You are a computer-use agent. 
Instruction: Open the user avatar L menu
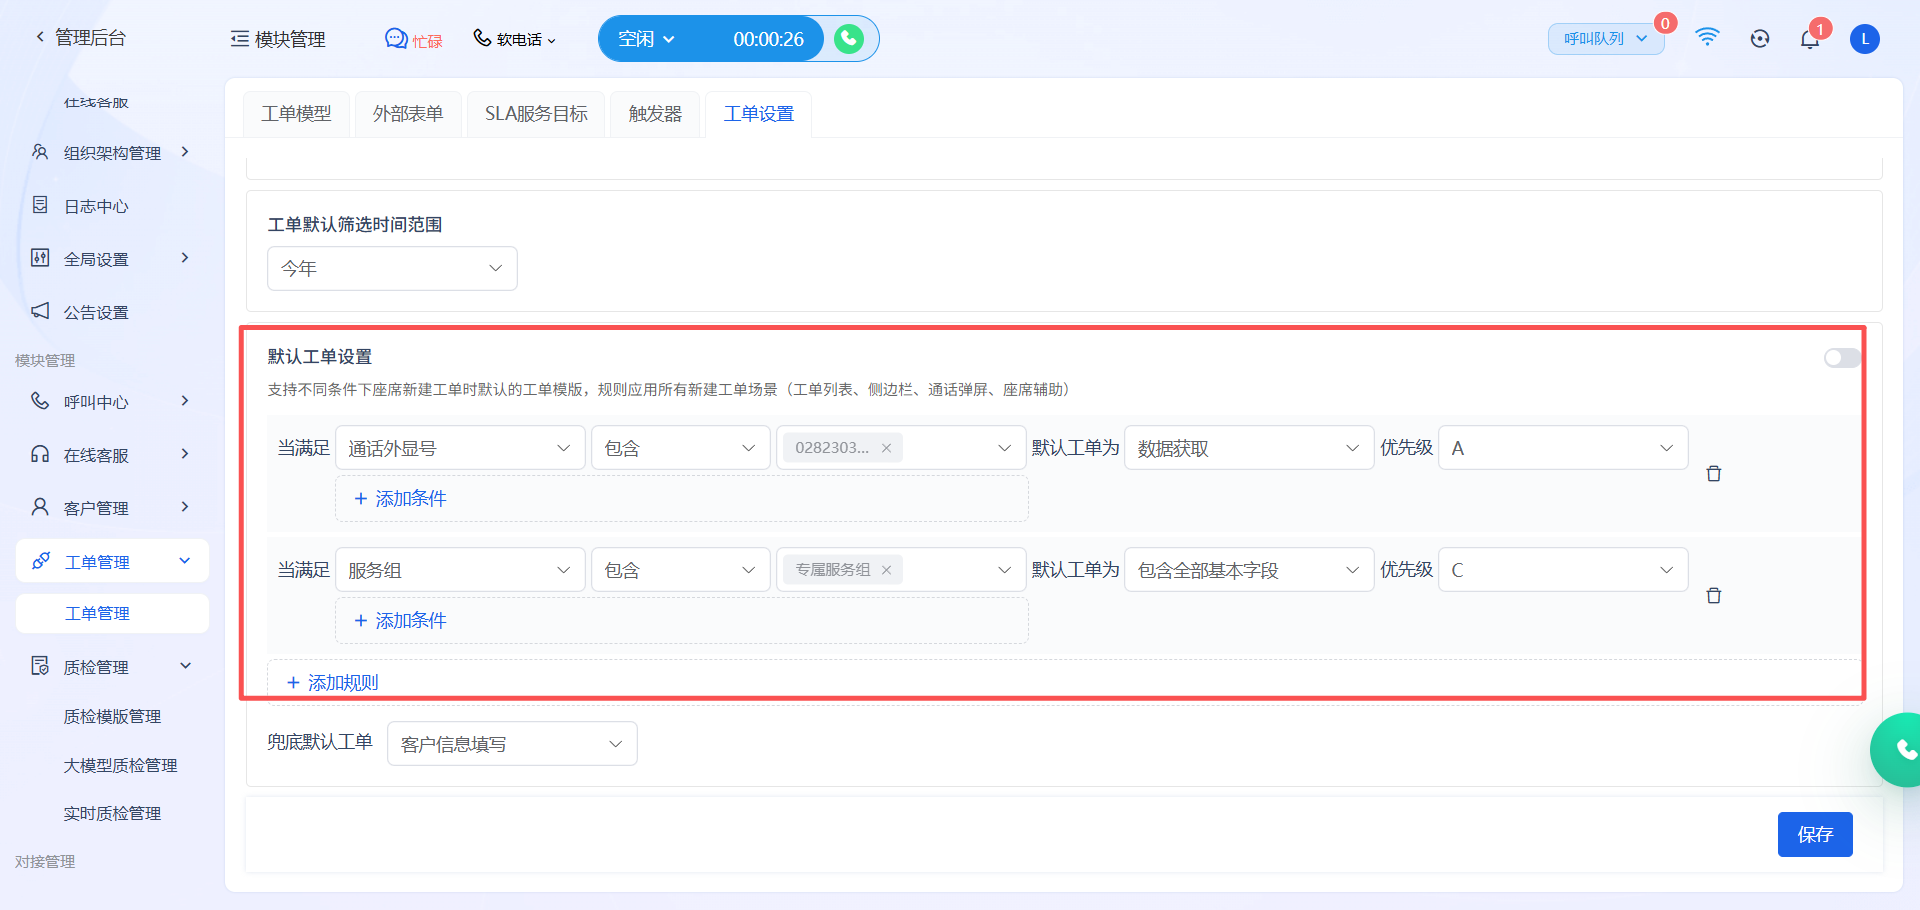[1865, 39]
